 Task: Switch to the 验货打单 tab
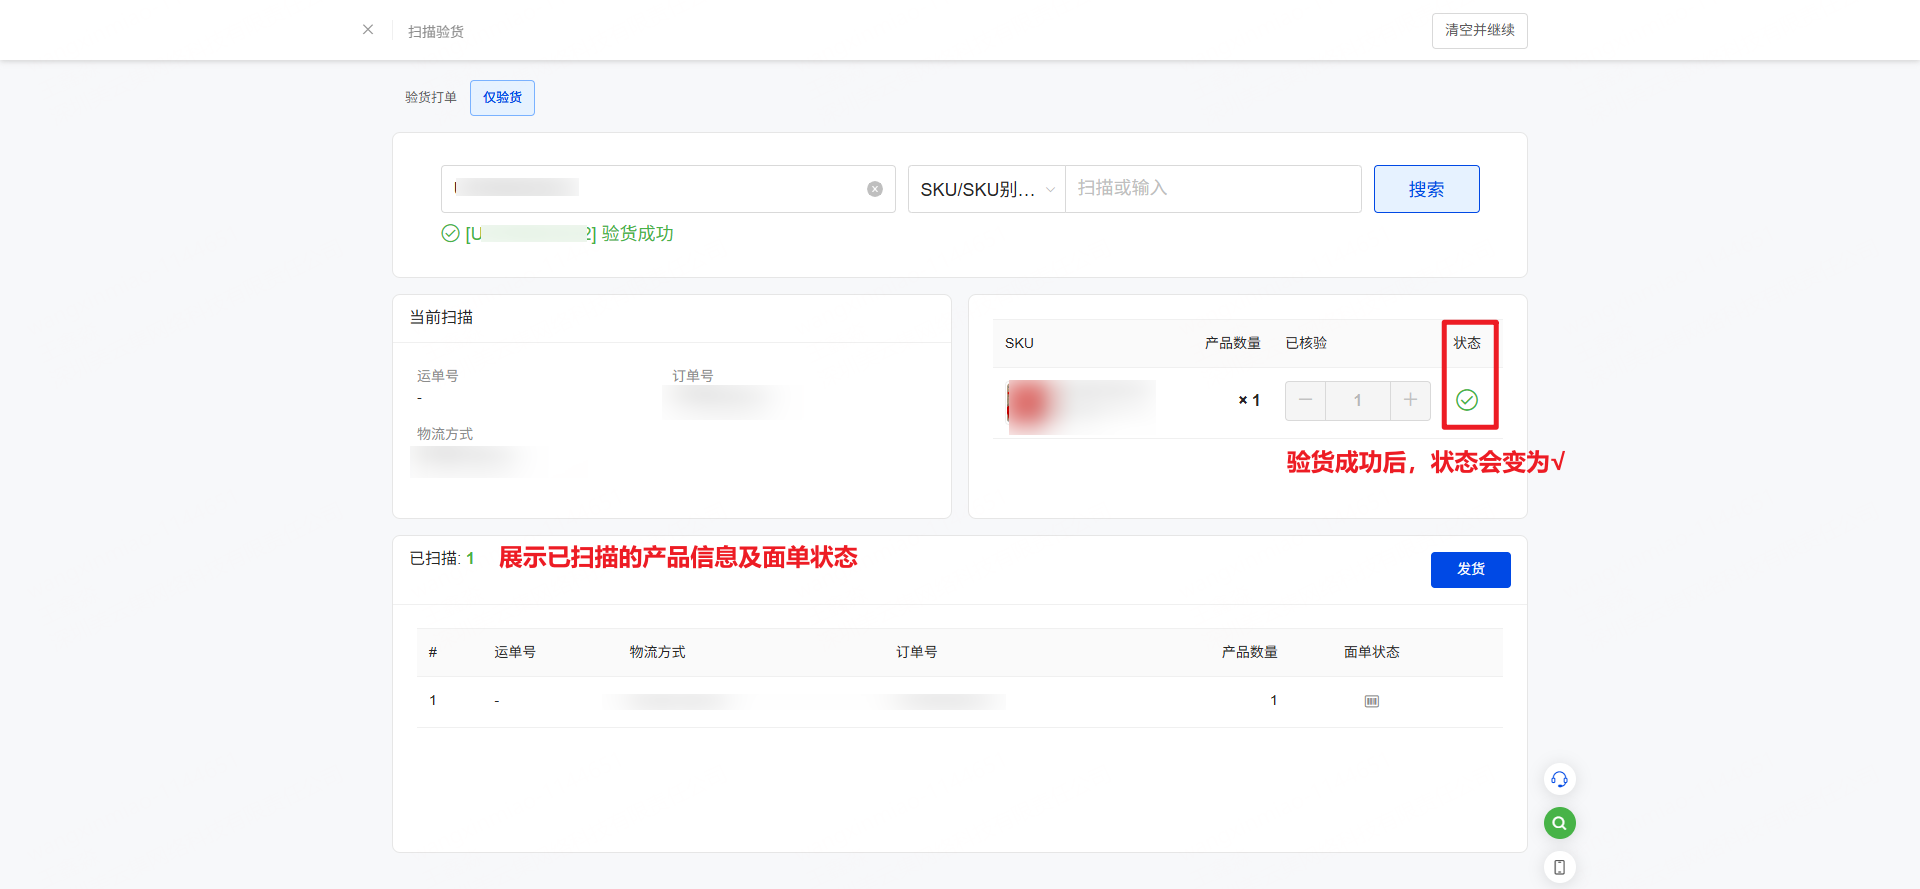tap(430, 98)
